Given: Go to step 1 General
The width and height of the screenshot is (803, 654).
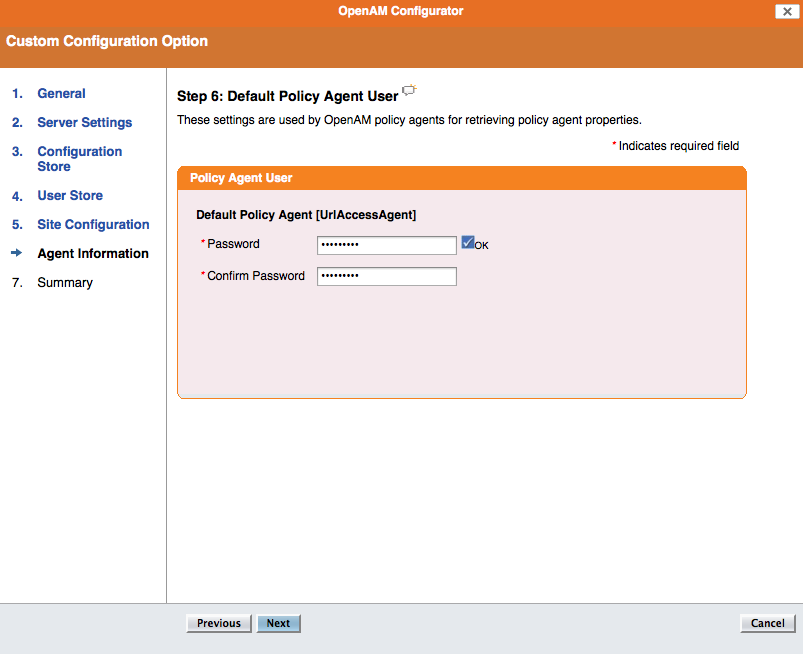Looking at the screenshot, I should click(x=61, y=93).
